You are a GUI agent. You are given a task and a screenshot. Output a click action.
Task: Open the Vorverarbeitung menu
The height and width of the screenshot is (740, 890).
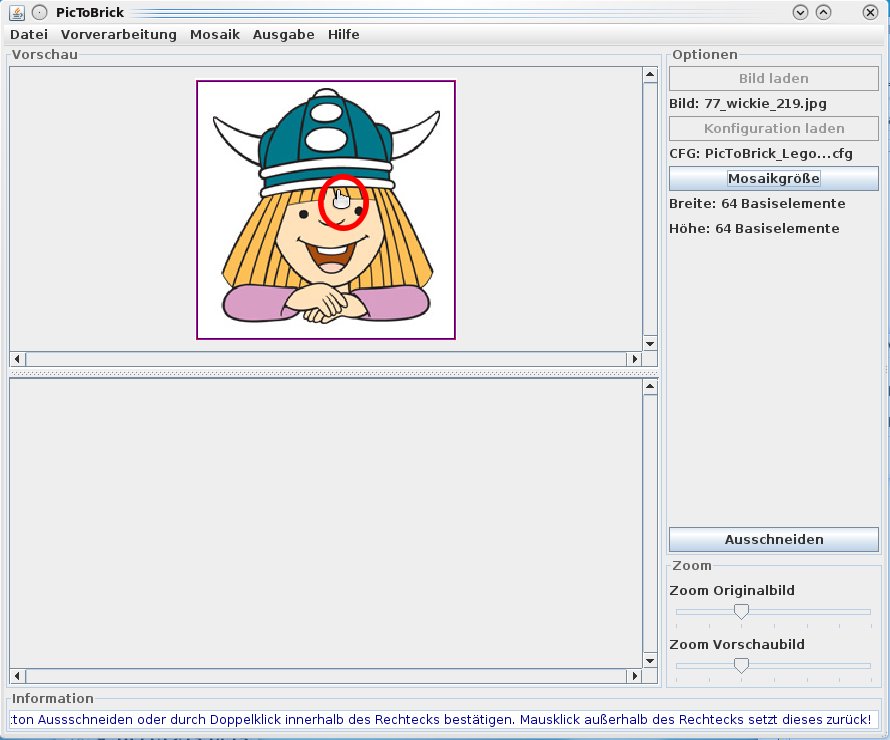click(x=119, y=35)
